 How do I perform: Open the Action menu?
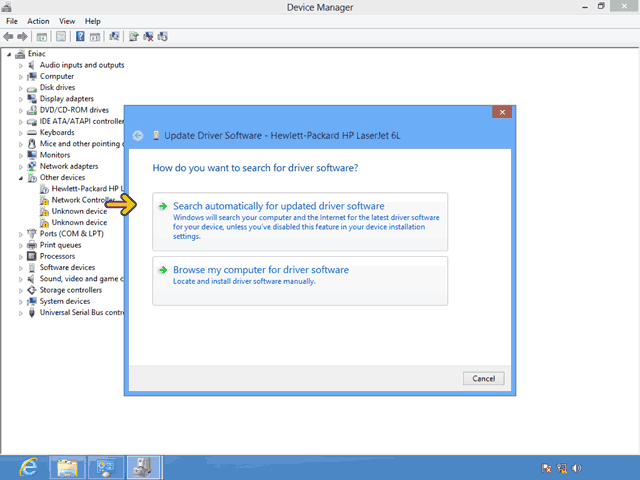point(38,21)
